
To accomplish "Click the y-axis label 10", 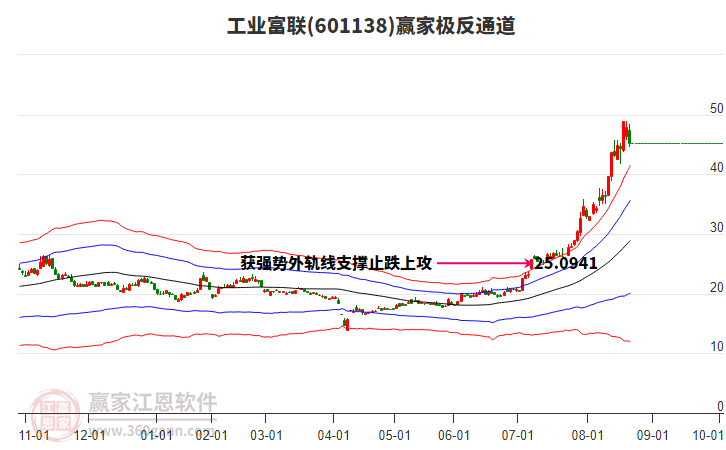I will [716, 346].
